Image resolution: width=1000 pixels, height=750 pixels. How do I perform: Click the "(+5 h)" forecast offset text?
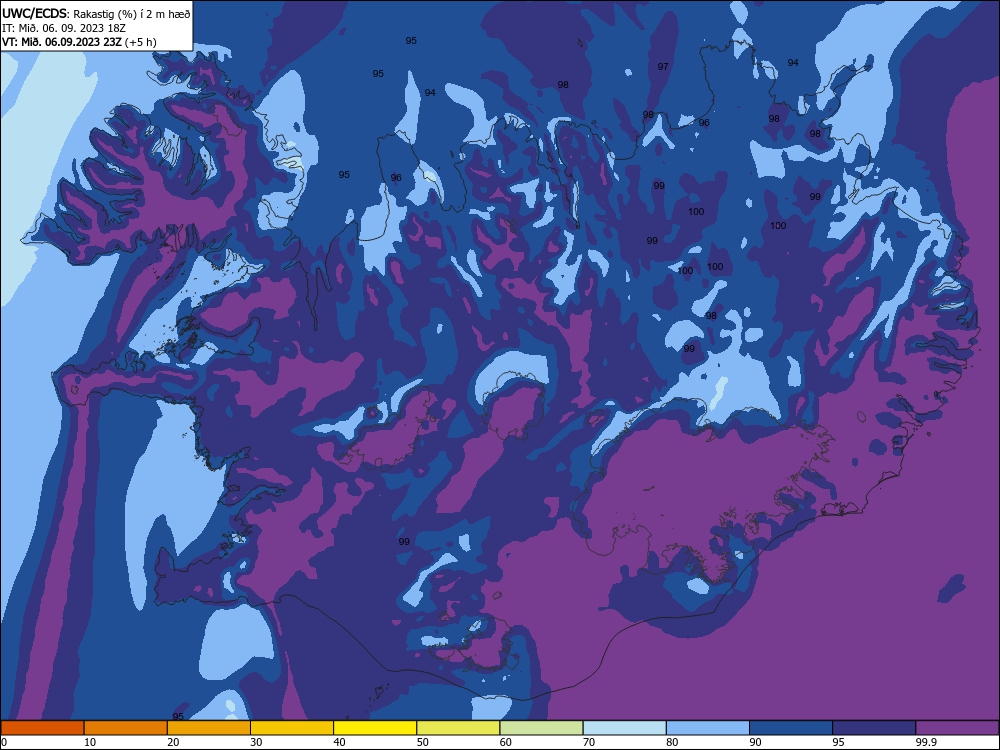[141, 42]
